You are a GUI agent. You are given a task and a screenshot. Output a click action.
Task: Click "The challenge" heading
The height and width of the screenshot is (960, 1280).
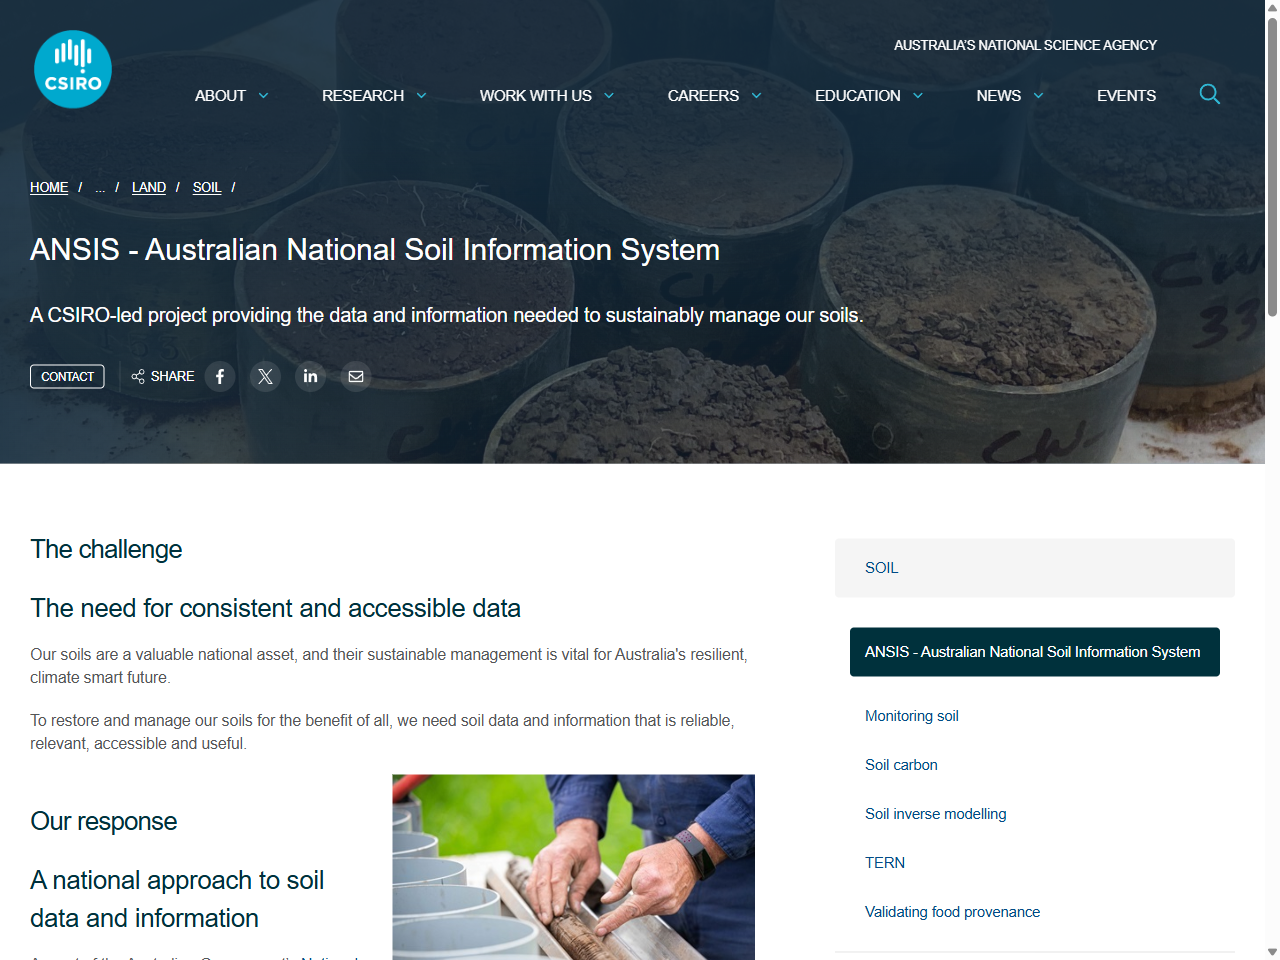click(x=106, y=550)
